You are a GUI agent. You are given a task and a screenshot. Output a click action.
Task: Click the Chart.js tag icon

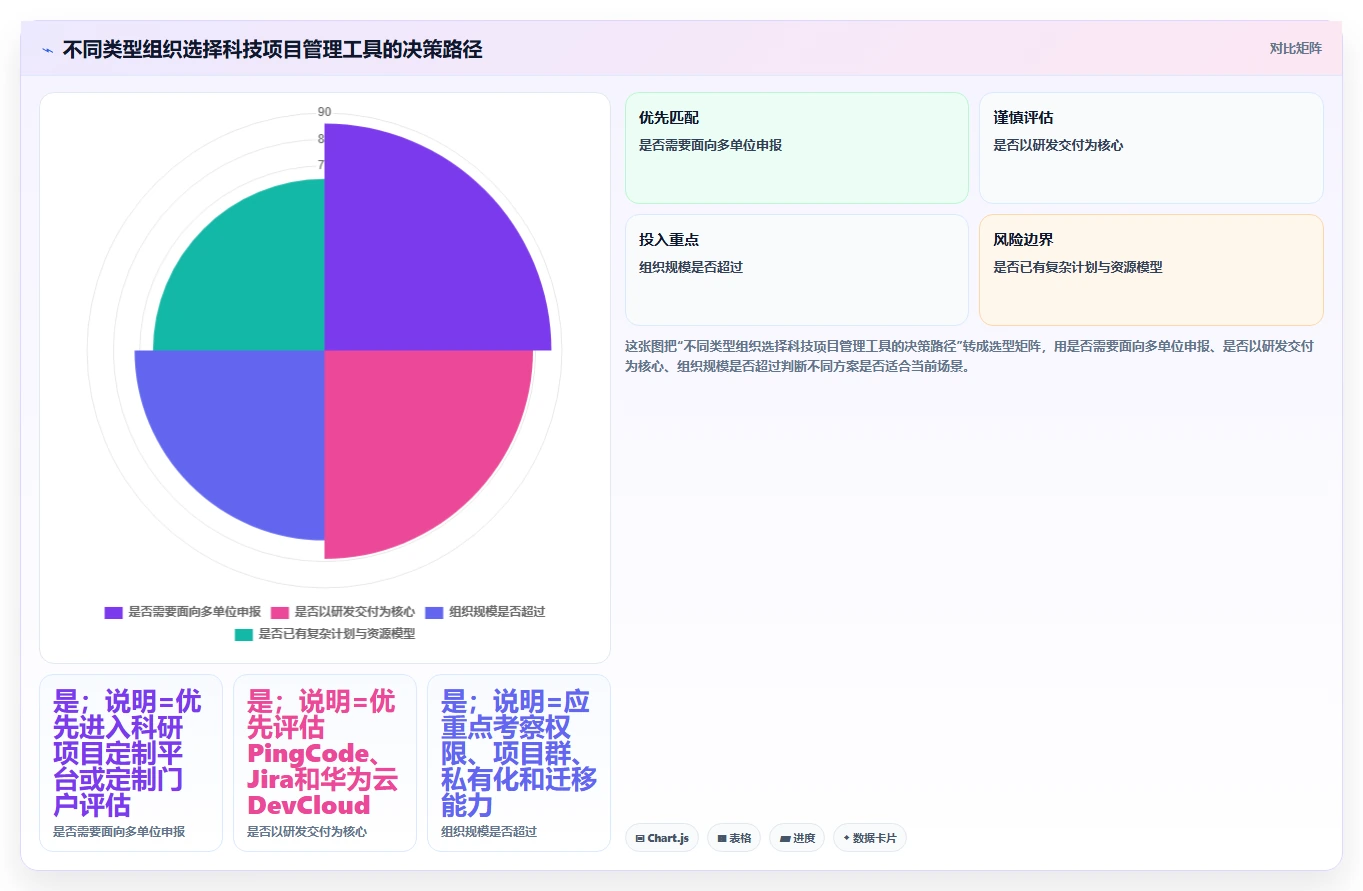pos(640,838)
